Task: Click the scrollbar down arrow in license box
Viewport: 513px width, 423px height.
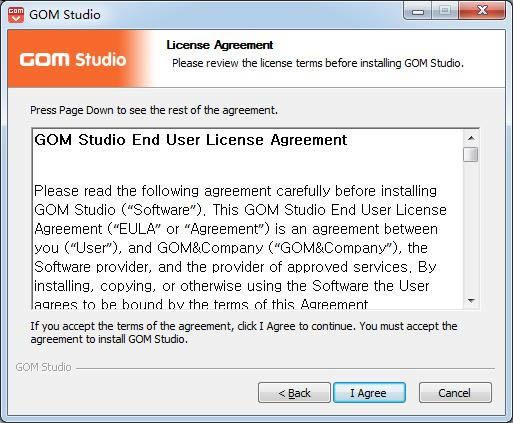Action: (x=471, y=301)
